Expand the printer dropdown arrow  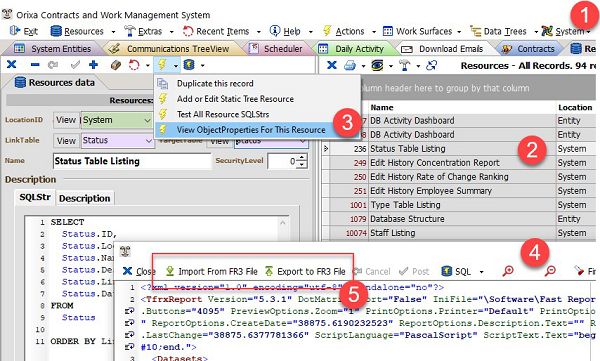pyautogui.click(x=363, y=66)
